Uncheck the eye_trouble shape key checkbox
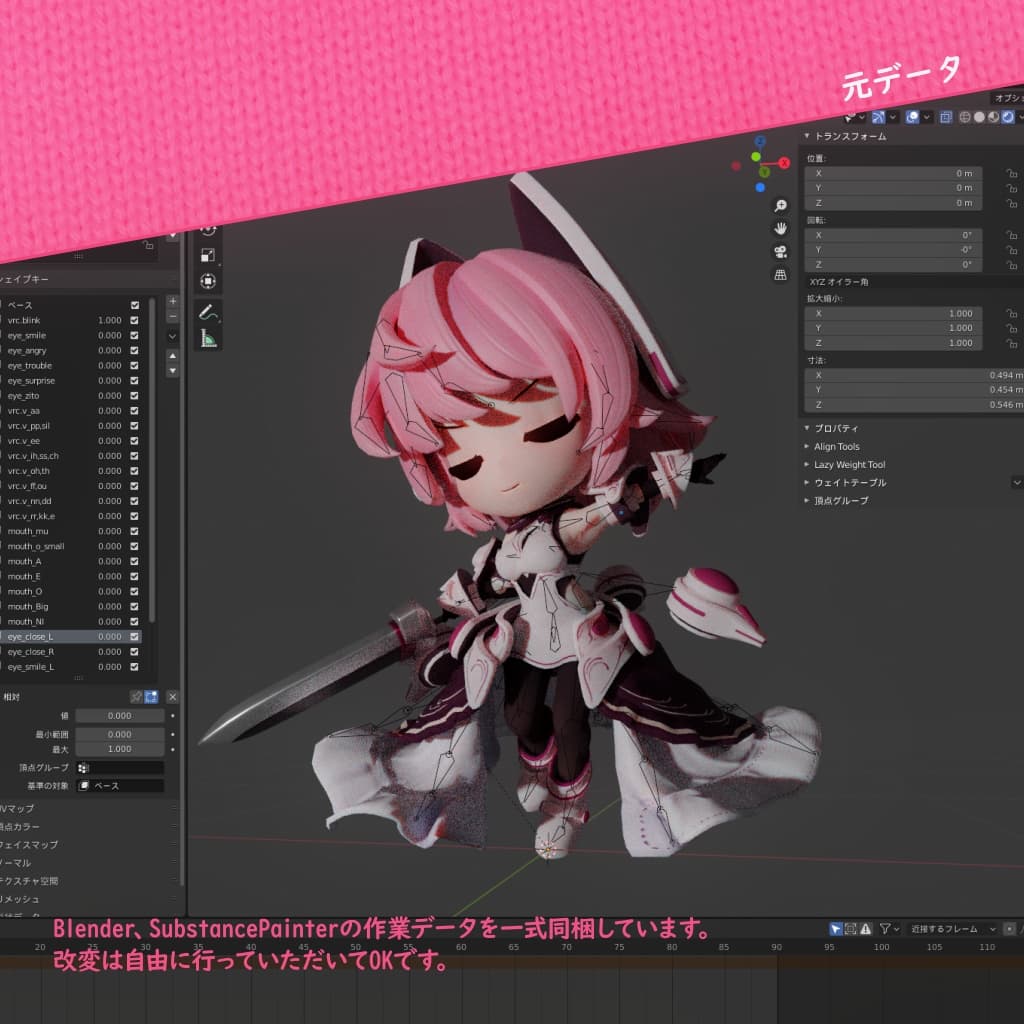The image size is (1024, 1024). coord(135,365)
